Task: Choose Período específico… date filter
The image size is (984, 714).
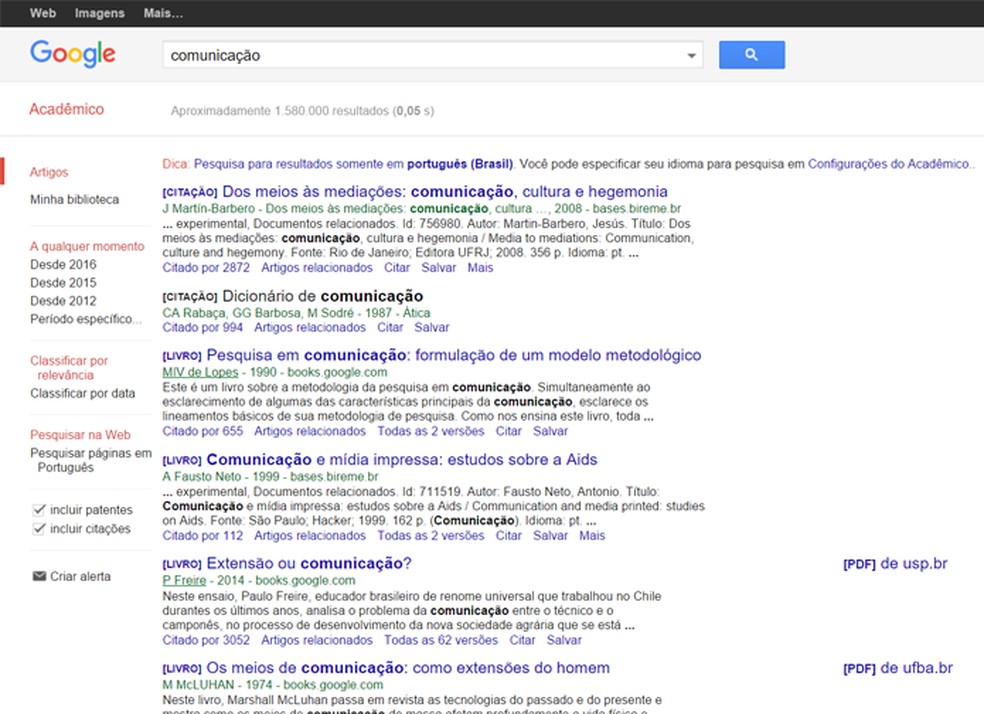Action: pyautogui.click(x=86, y=319)
